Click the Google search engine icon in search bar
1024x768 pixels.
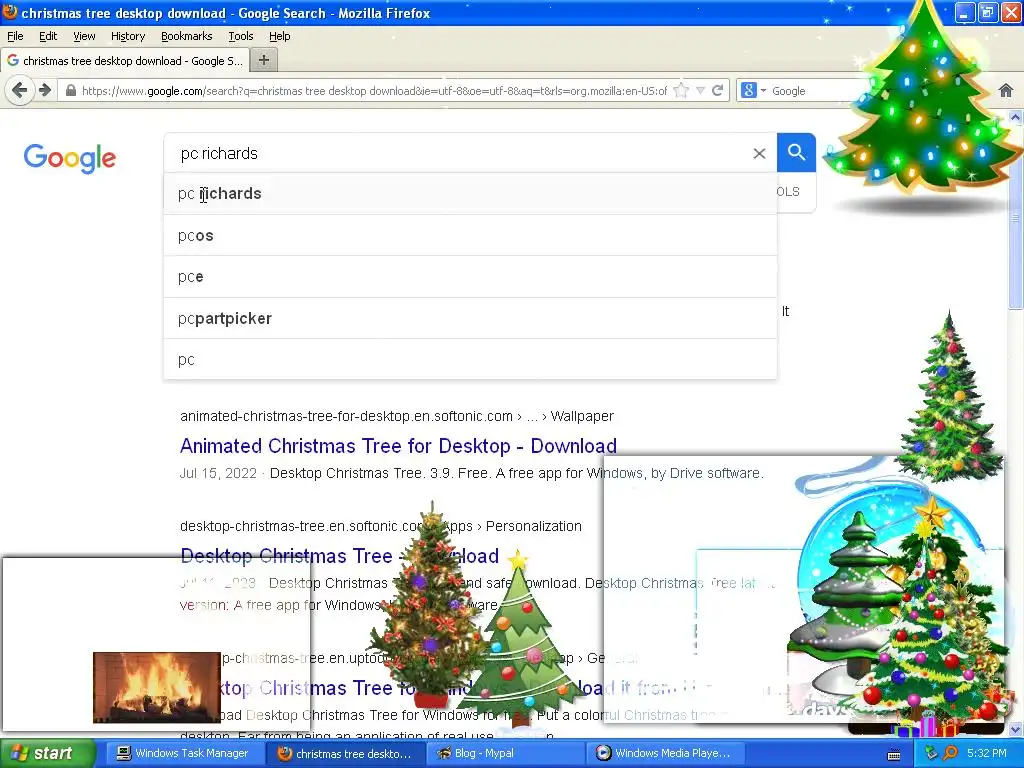(x=748, y=91)
